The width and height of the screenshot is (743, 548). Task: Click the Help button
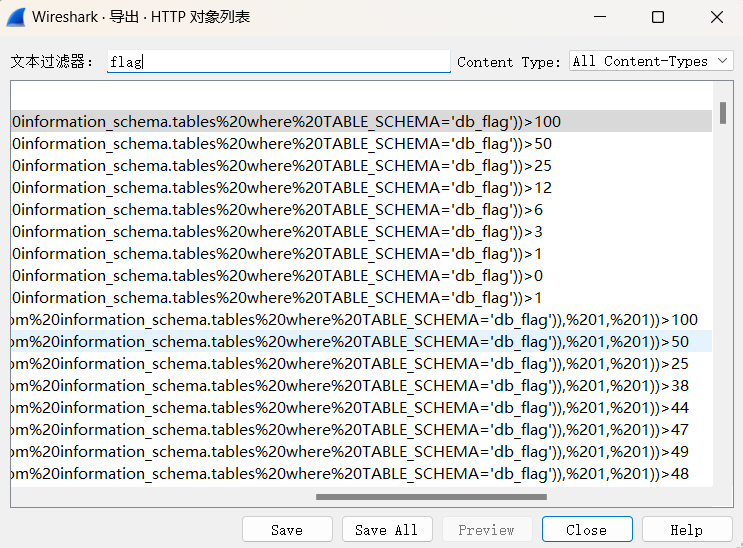687,530
